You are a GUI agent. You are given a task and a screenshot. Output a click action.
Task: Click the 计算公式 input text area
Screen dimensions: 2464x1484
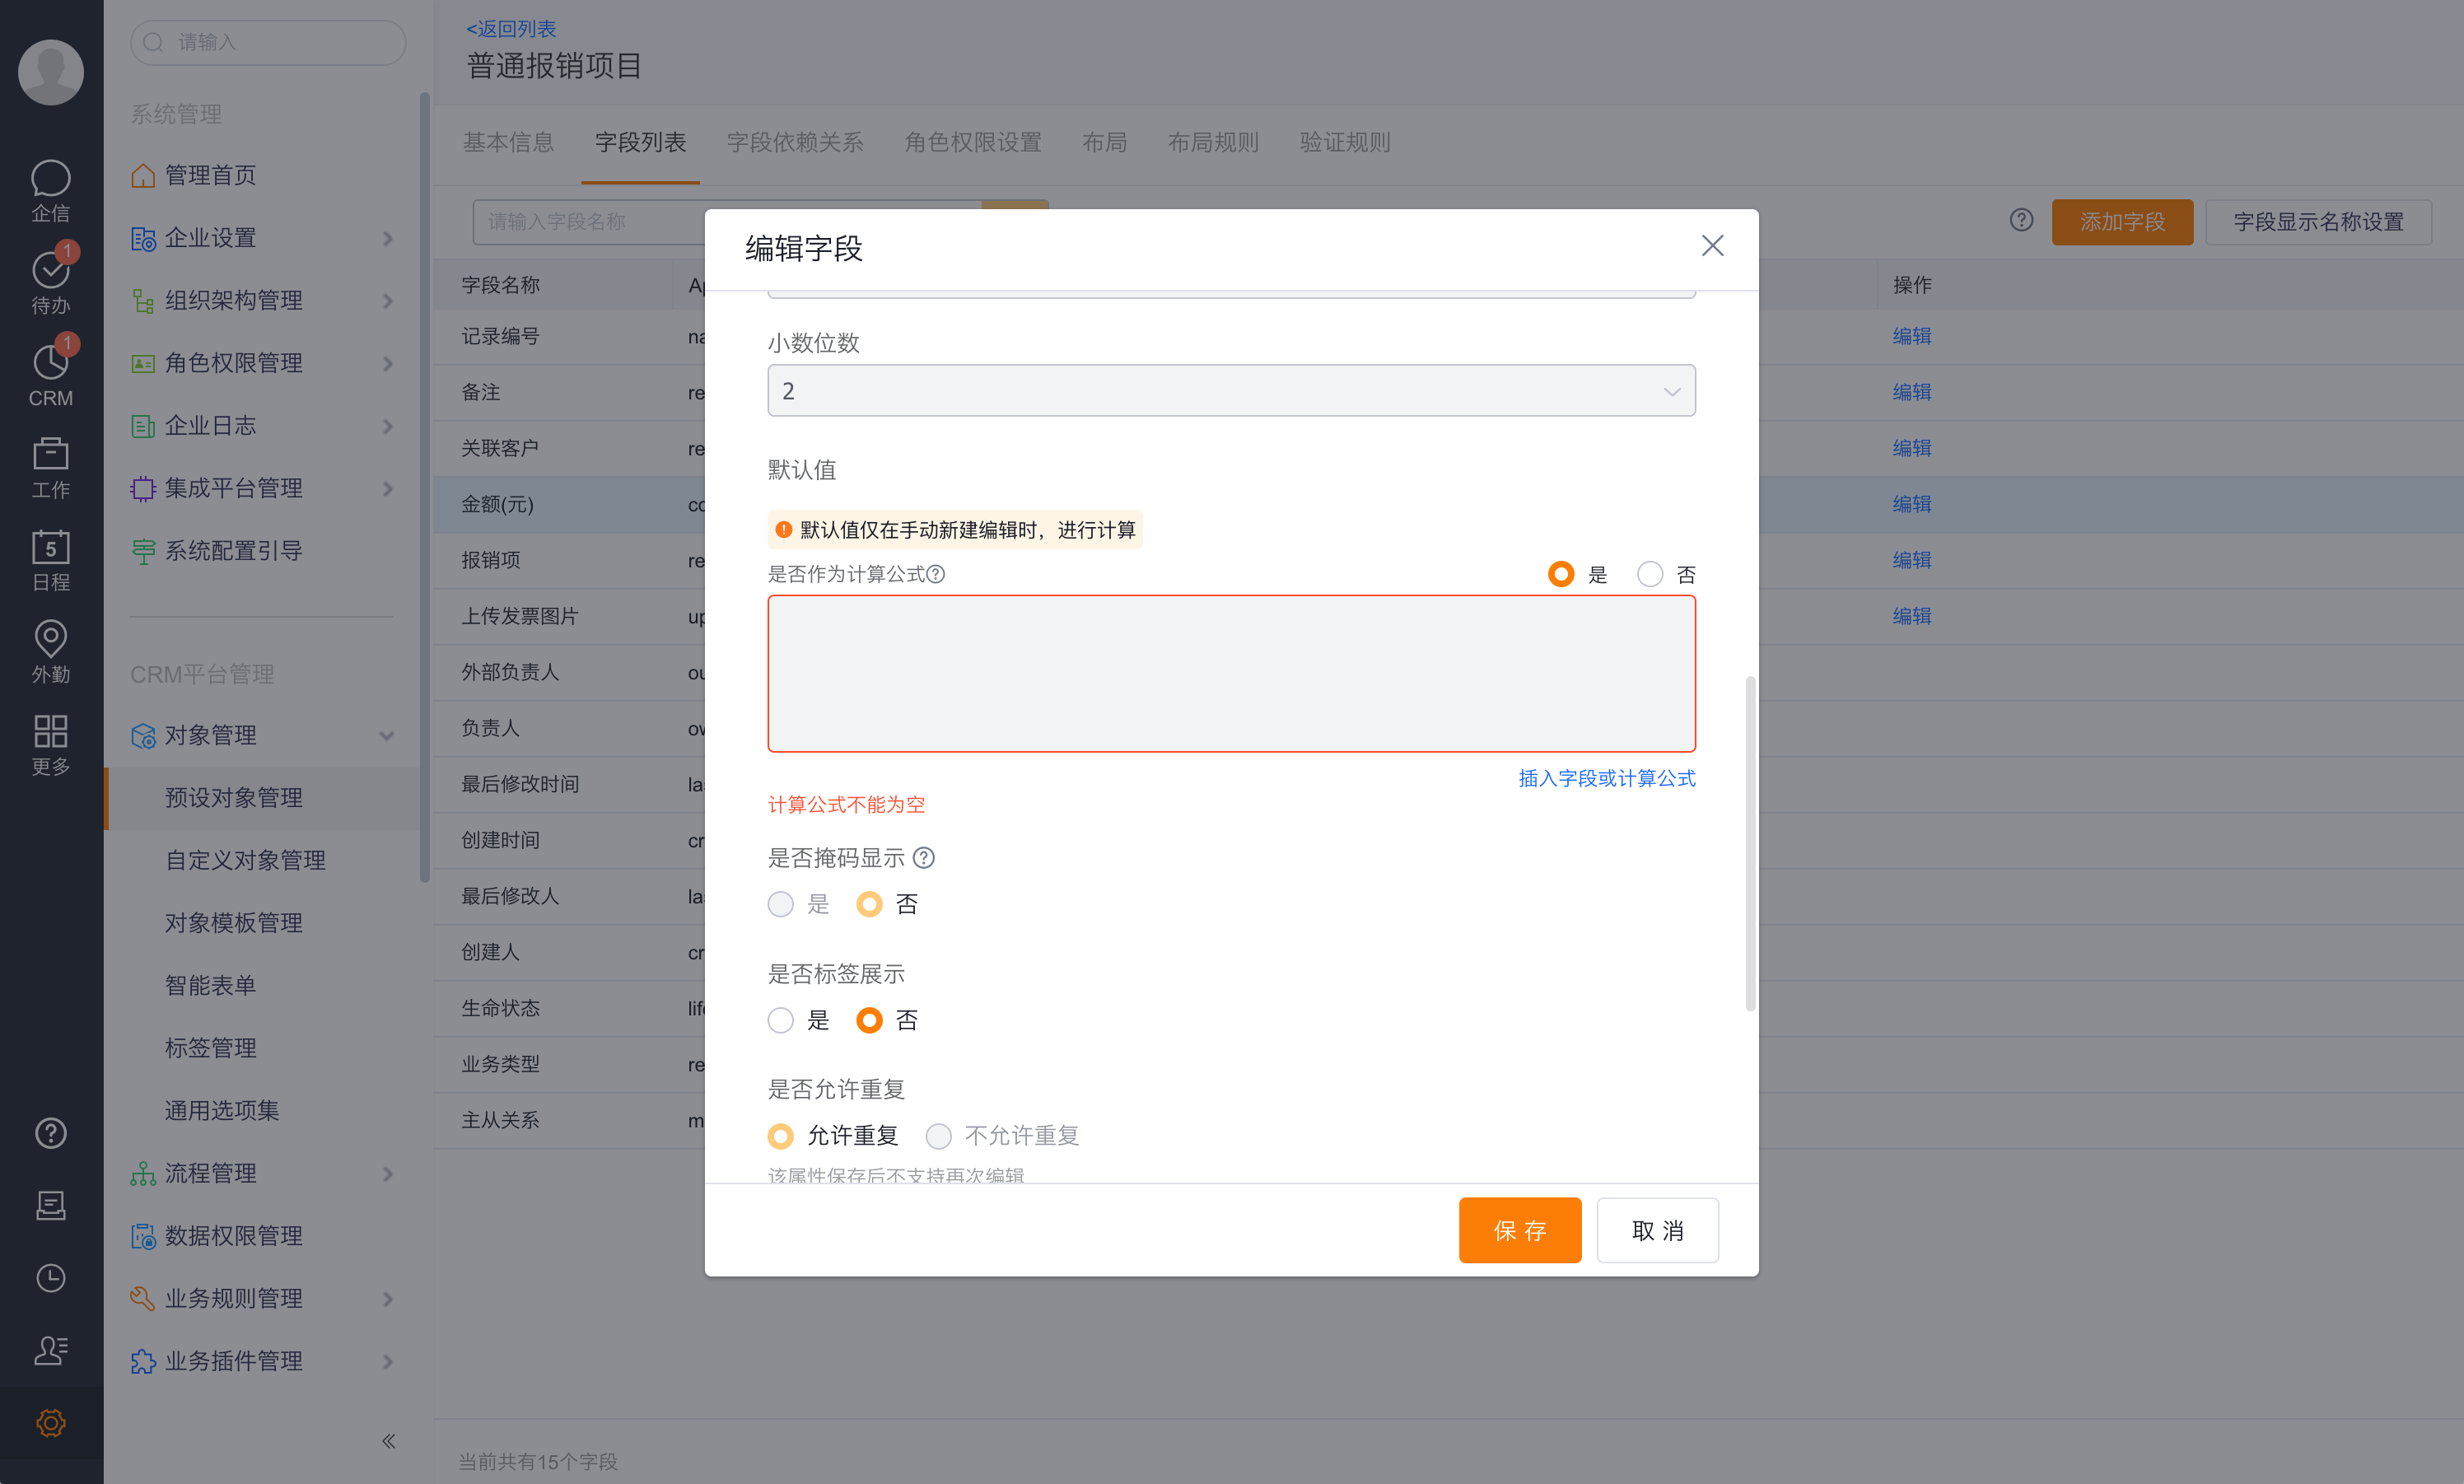(x=1232, y=673)
